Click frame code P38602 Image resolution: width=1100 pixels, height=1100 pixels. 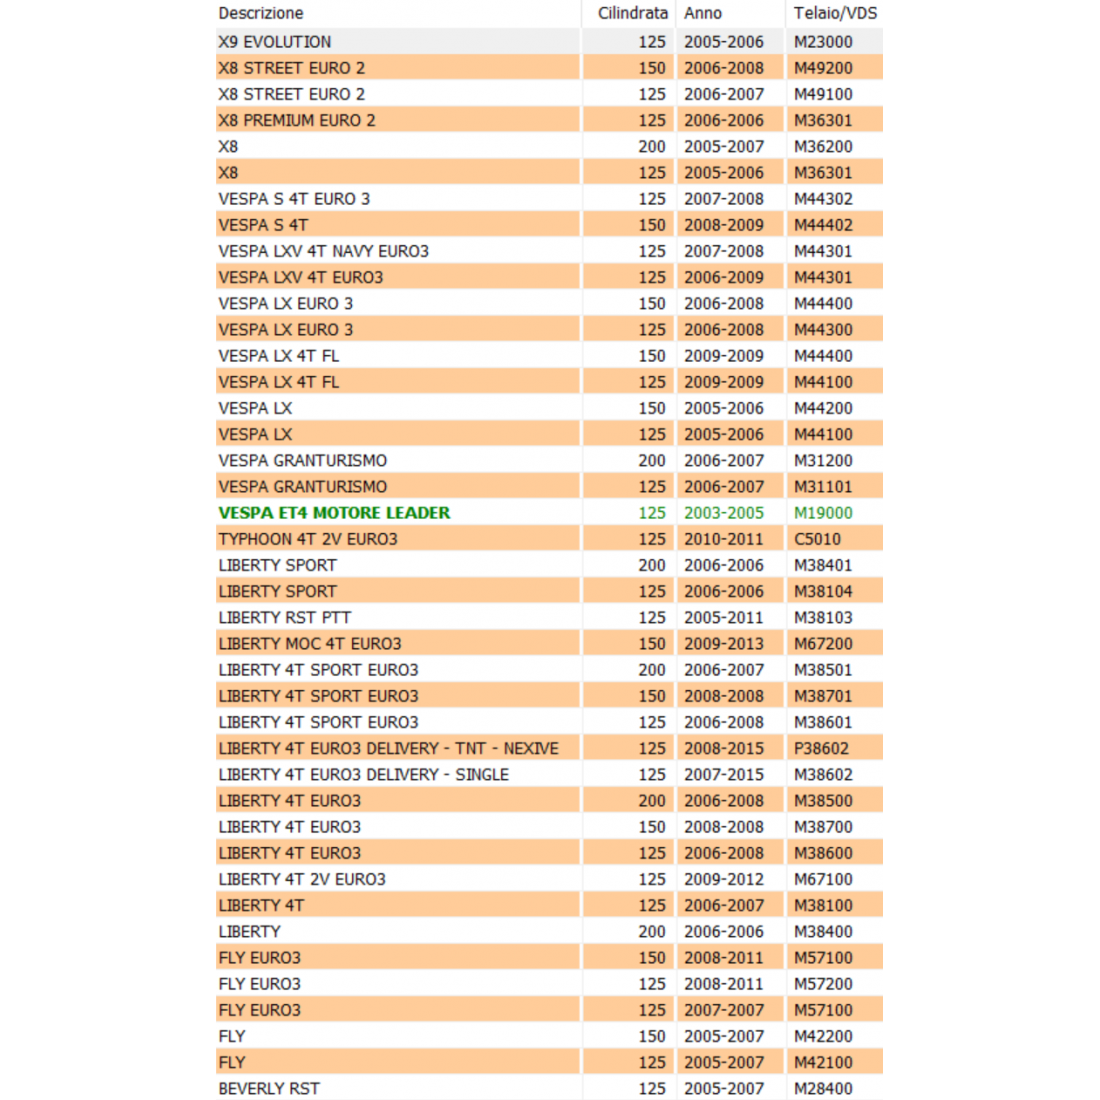tap(823, 748)
